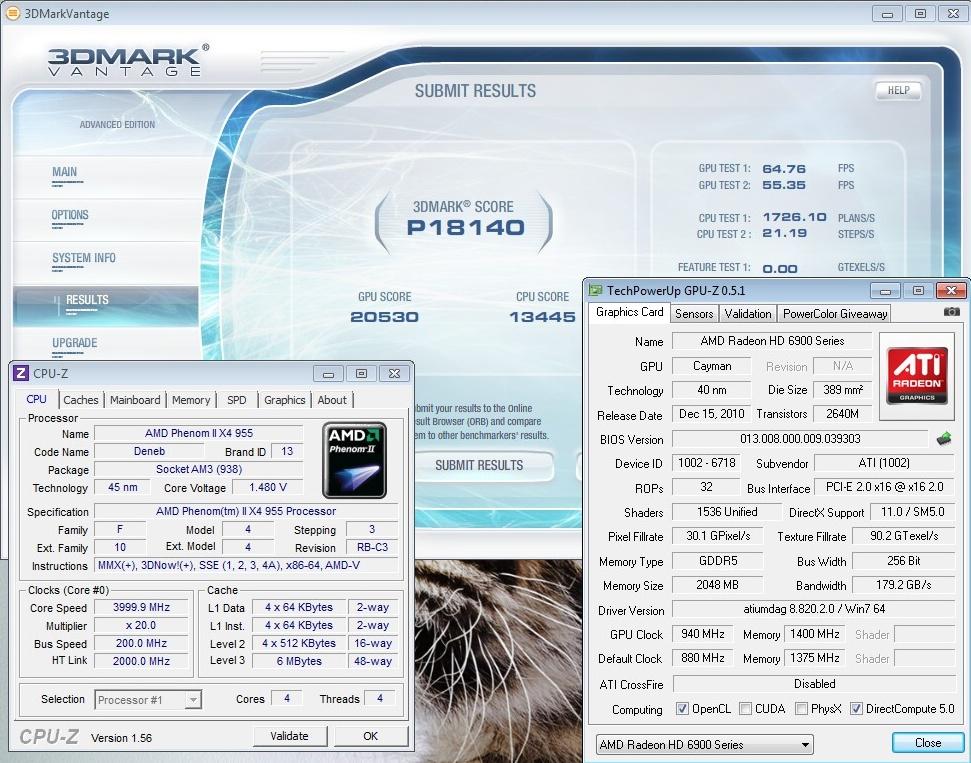Enable the CUDA checkbox
The width and height of the screenshot is (971, 763).
coord(746,709)
